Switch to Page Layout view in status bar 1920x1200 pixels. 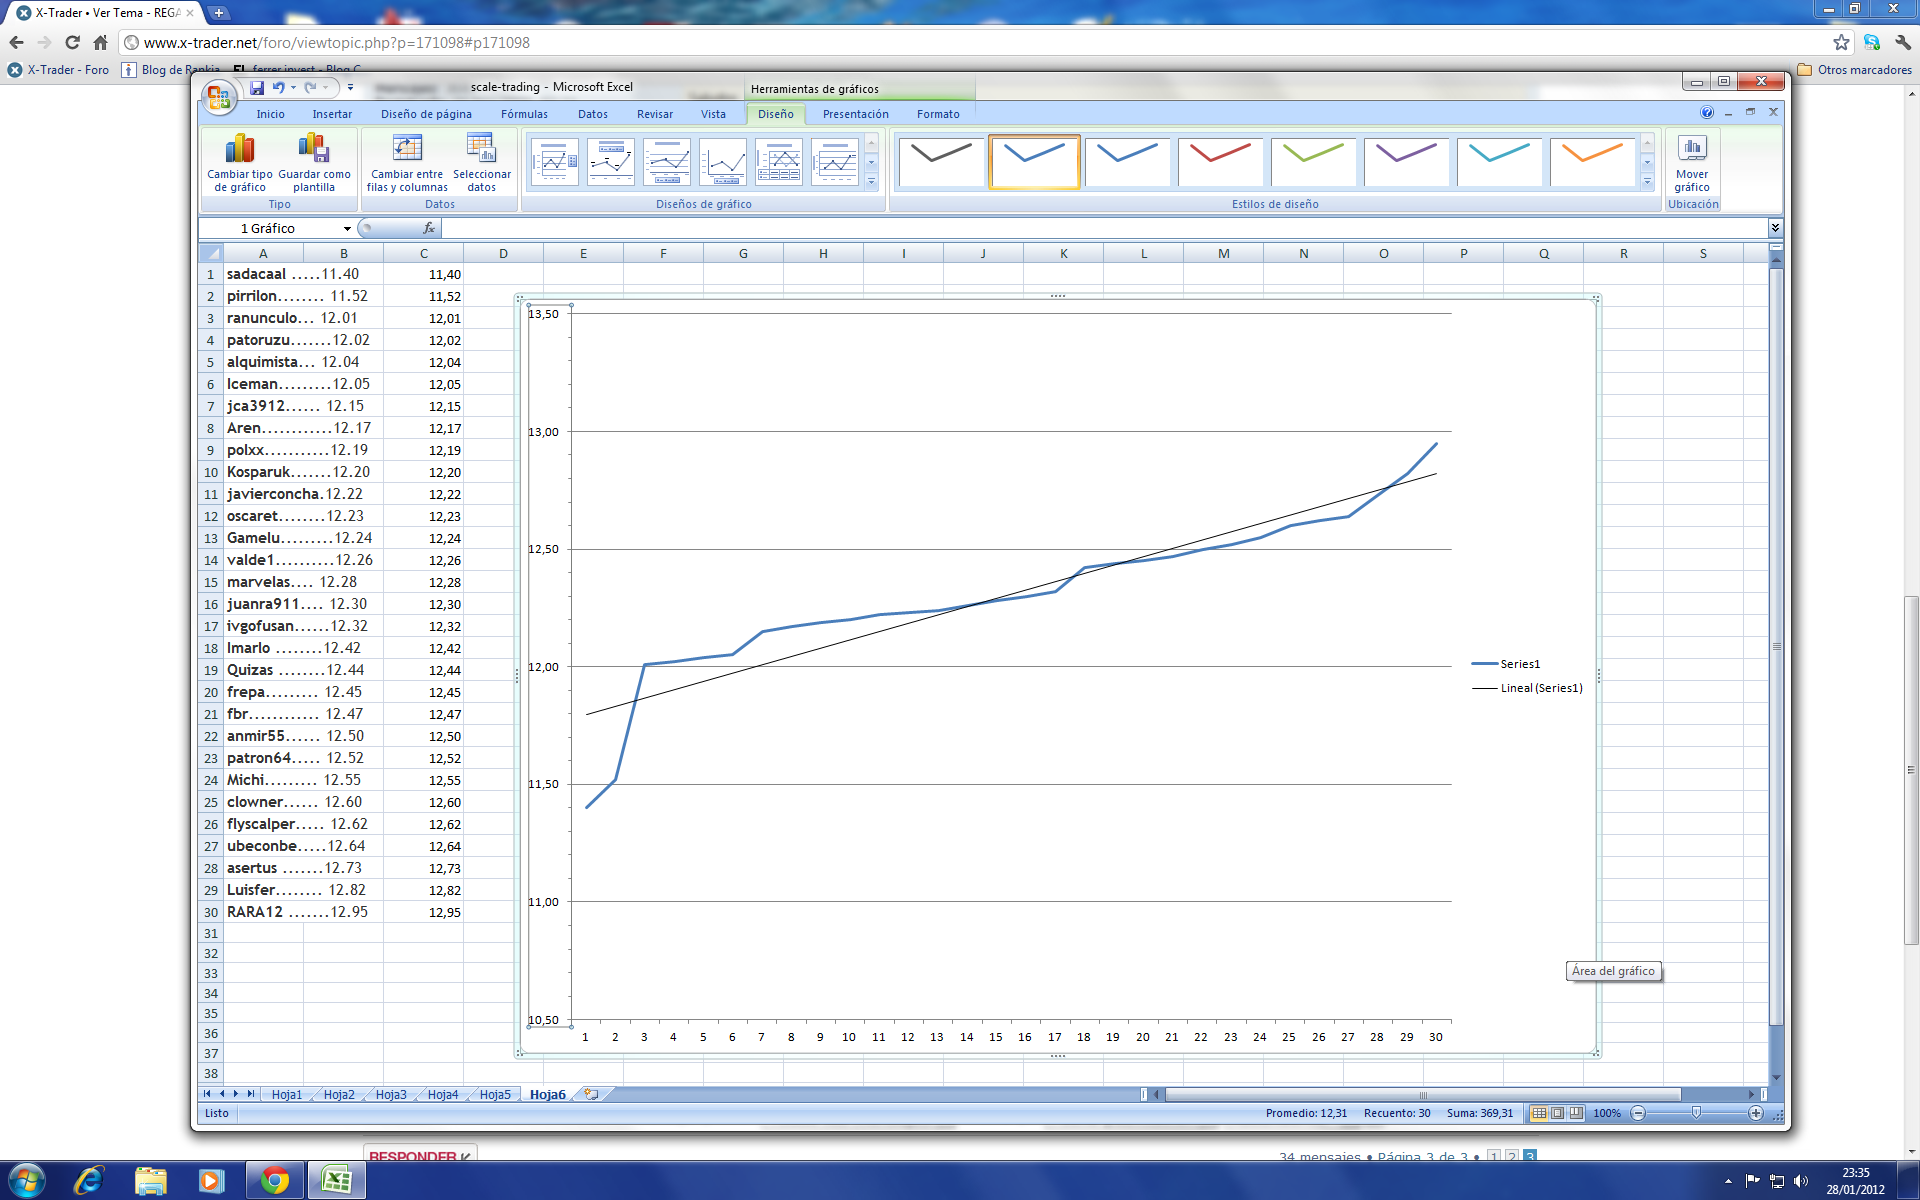point(1557,1113)
